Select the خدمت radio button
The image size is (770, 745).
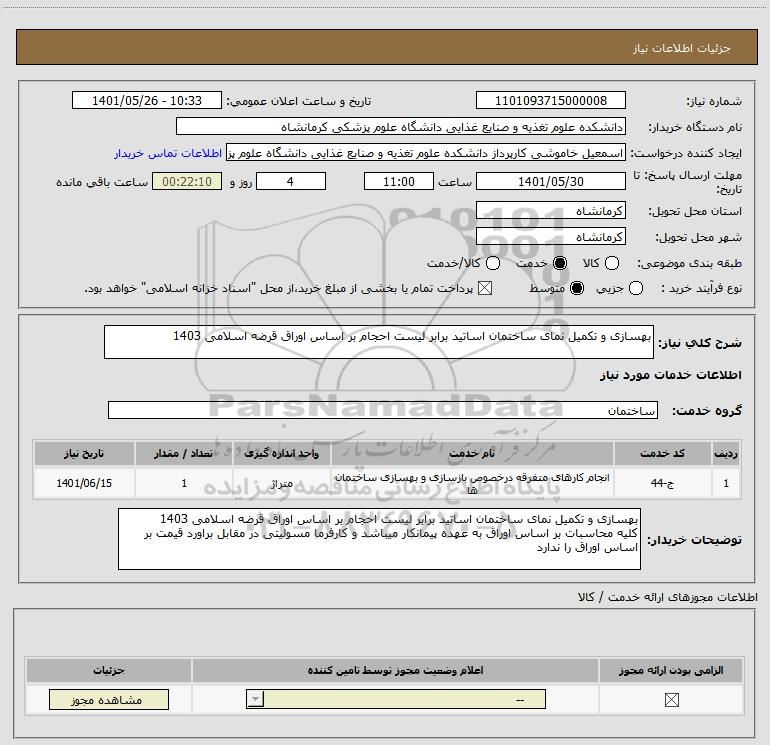click(x=560, y=263)
